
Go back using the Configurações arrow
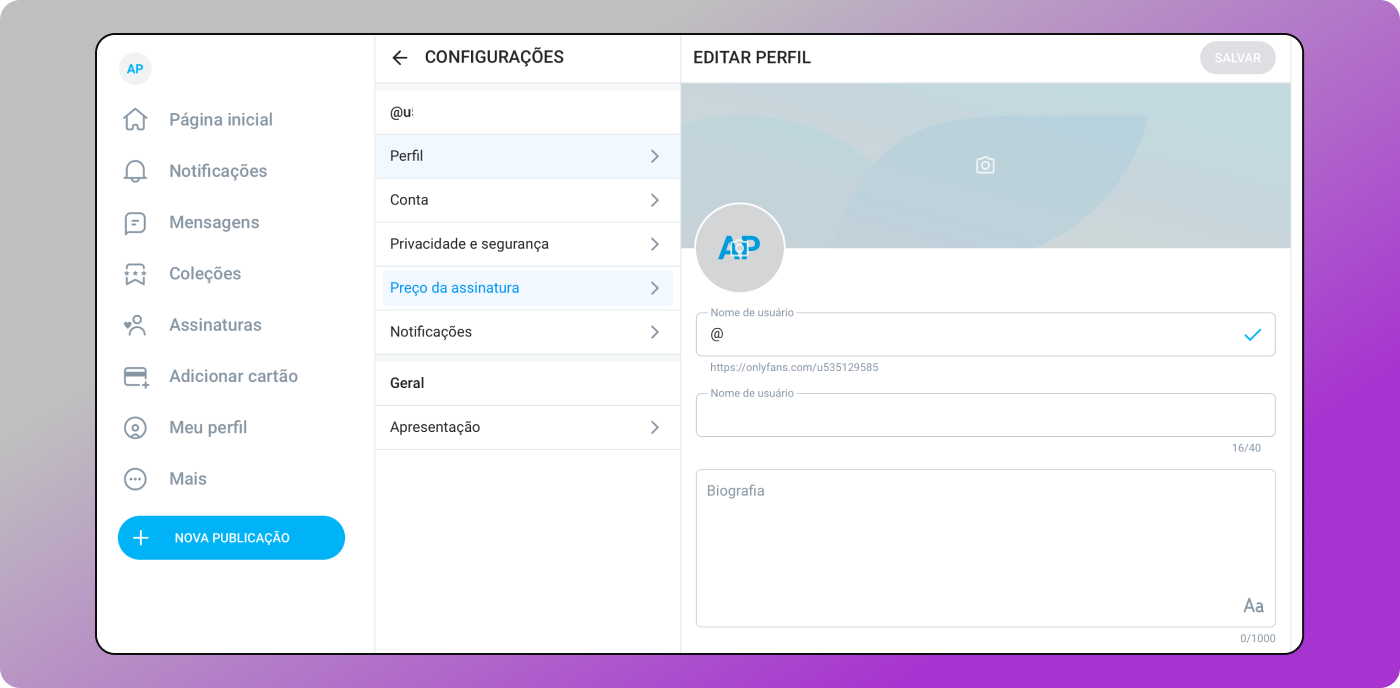click(x=400, y=58)
